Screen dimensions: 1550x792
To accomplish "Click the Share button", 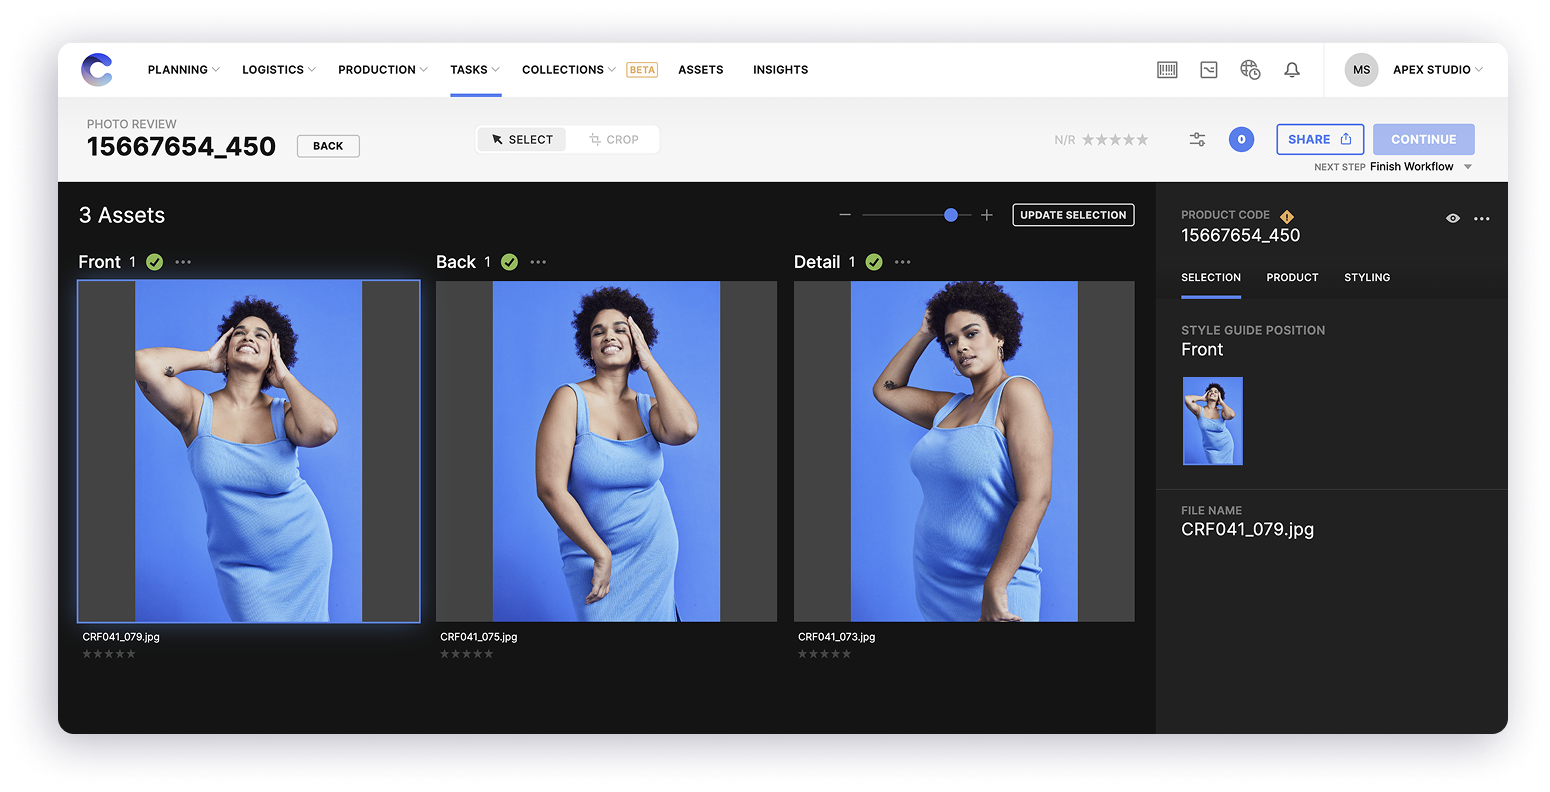I will 1320,140.
